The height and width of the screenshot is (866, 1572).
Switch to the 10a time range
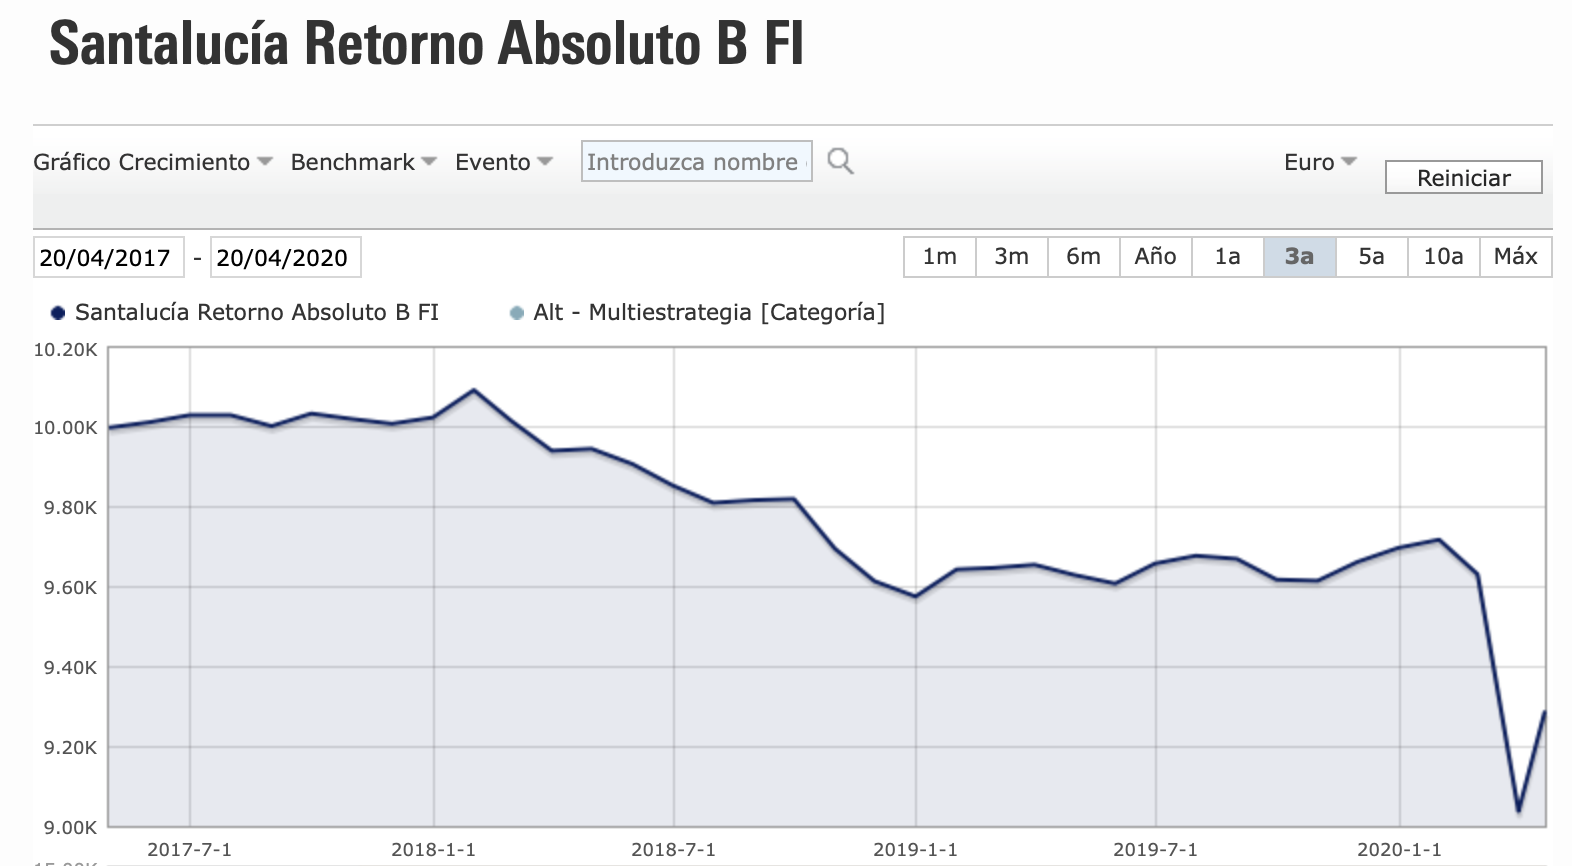(1443, 257)
